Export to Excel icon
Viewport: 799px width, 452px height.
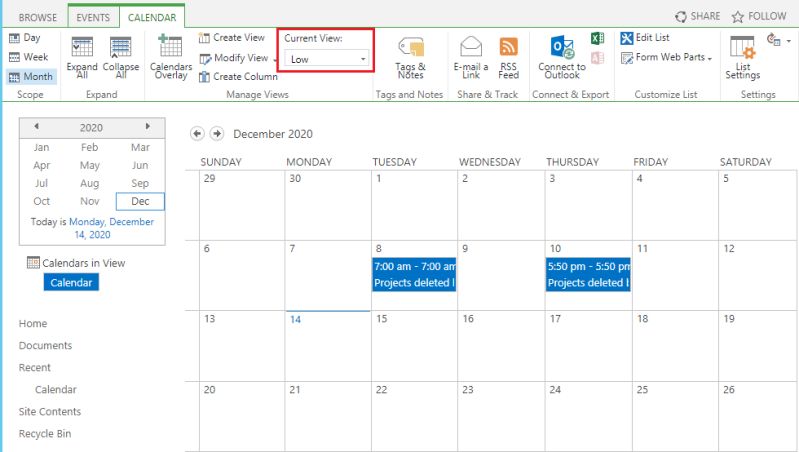click(x=598, y=38)
